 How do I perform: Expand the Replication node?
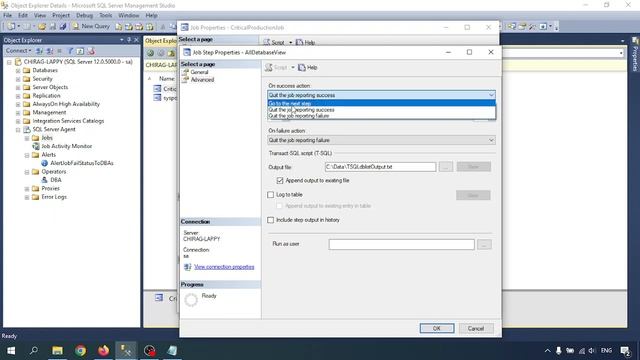[x=18, y=96]
